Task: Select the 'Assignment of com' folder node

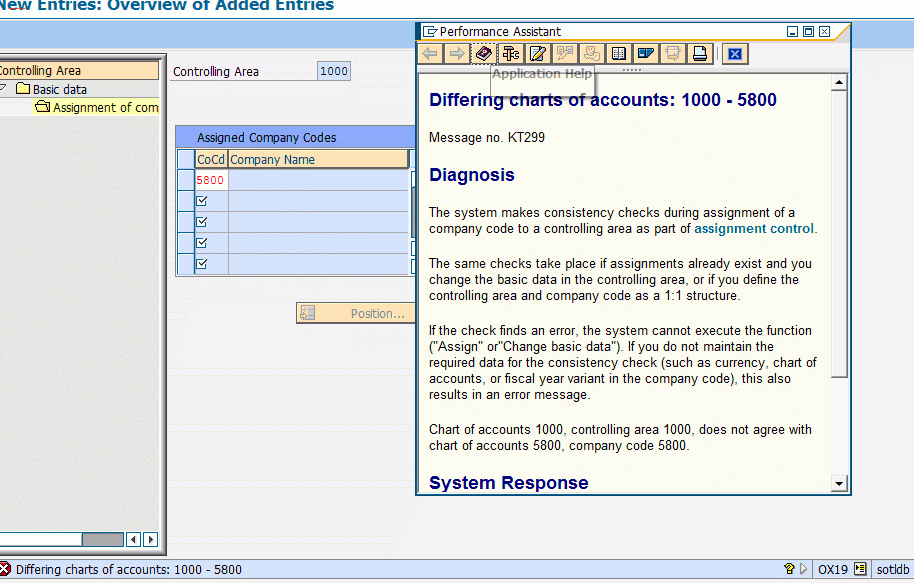Action: pyautogui.click(x=97, y=107)
